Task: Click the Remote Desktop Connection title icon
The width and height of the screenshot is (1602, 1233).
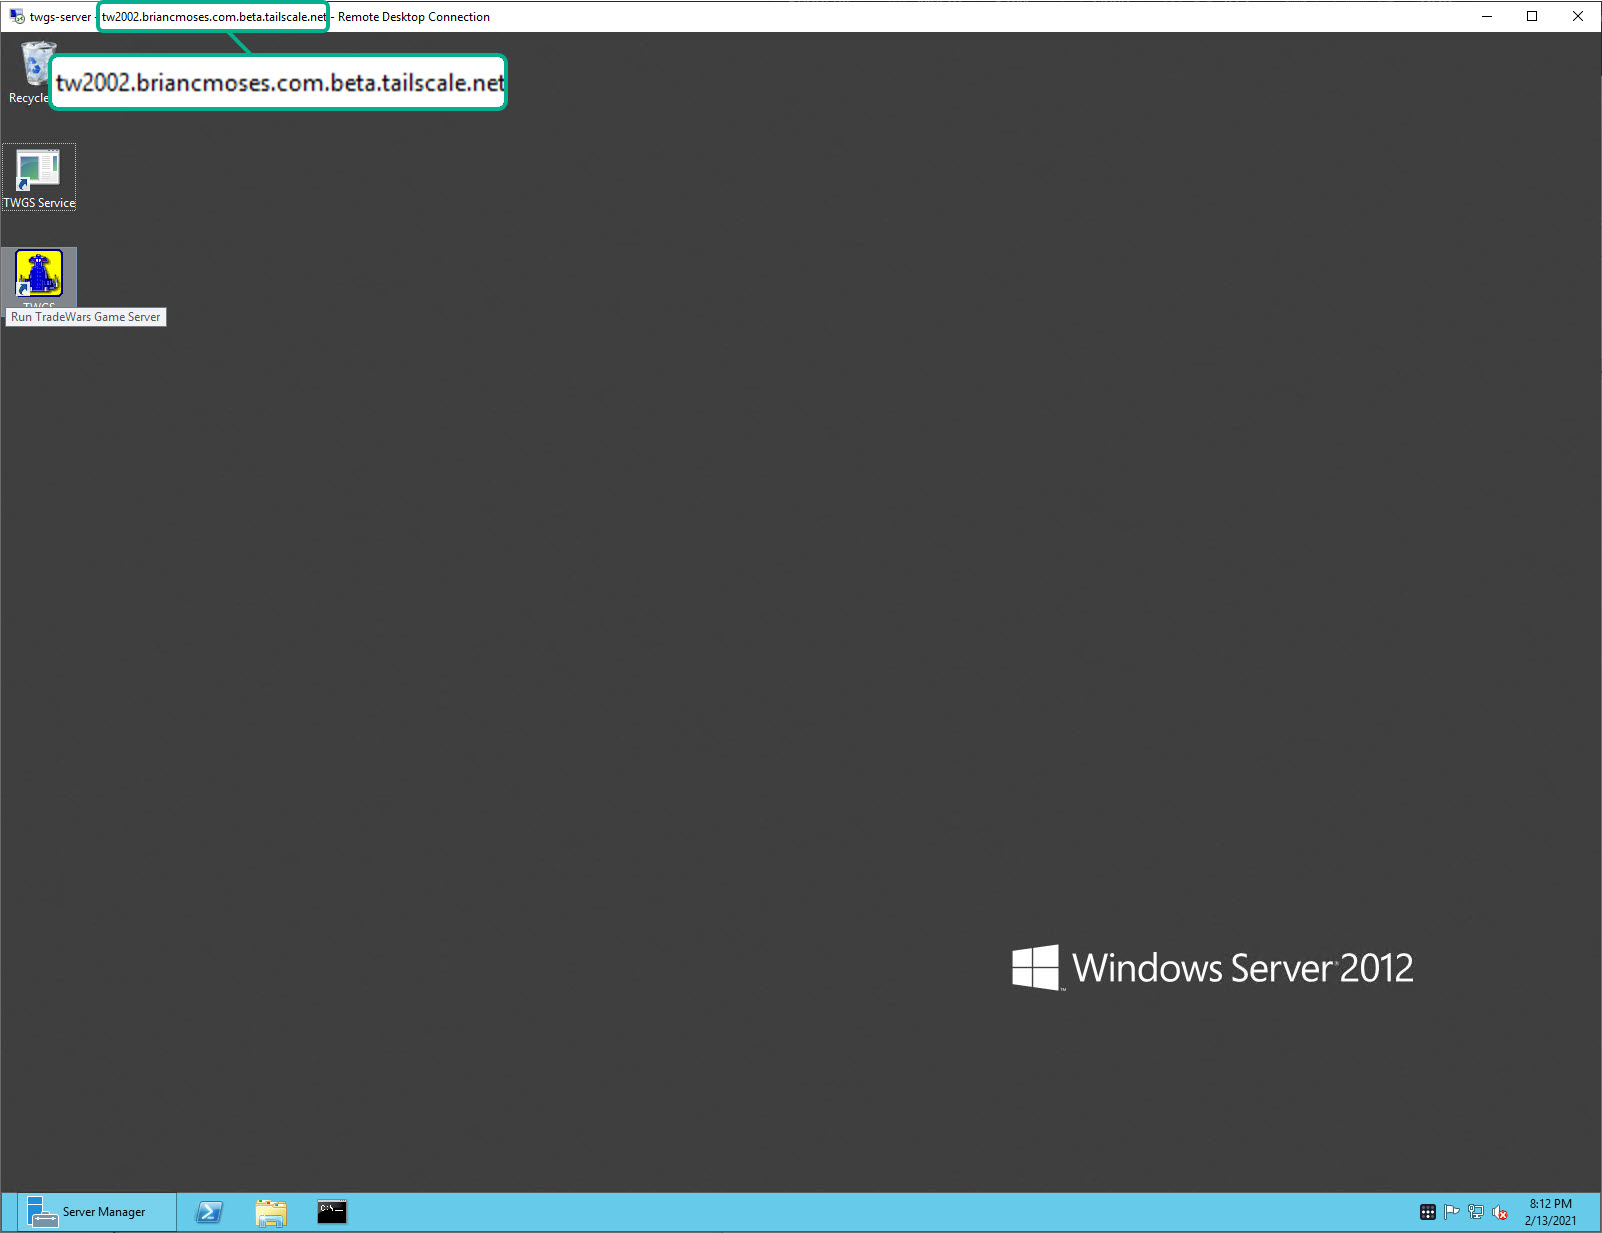Action: tap(17, 16)
